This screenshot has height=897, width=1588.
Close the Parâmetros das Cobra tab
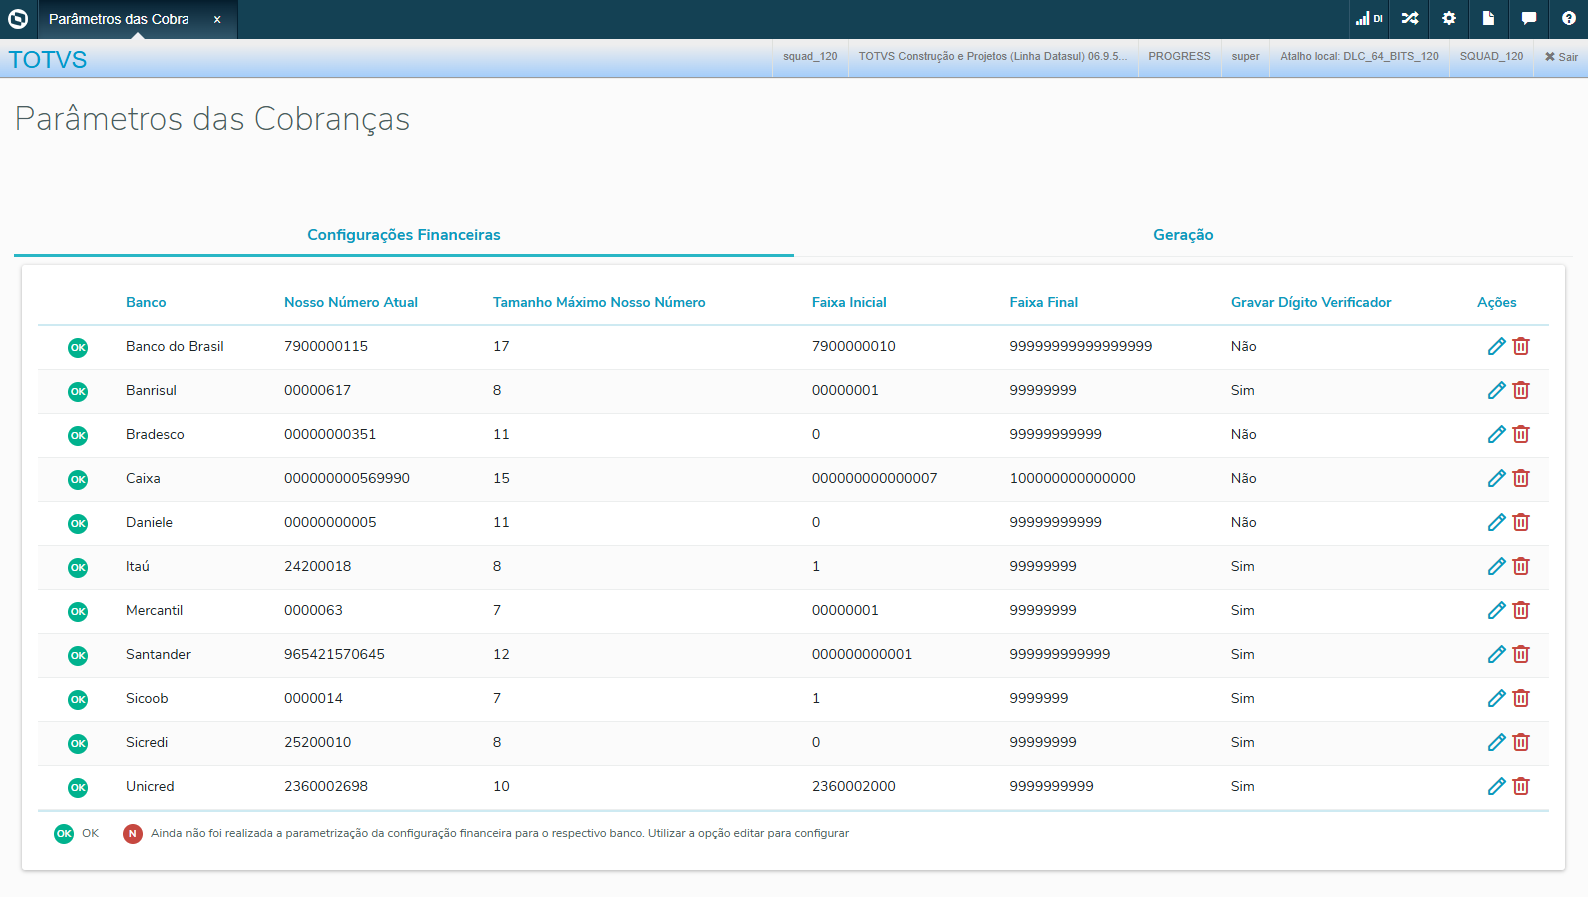217,19
